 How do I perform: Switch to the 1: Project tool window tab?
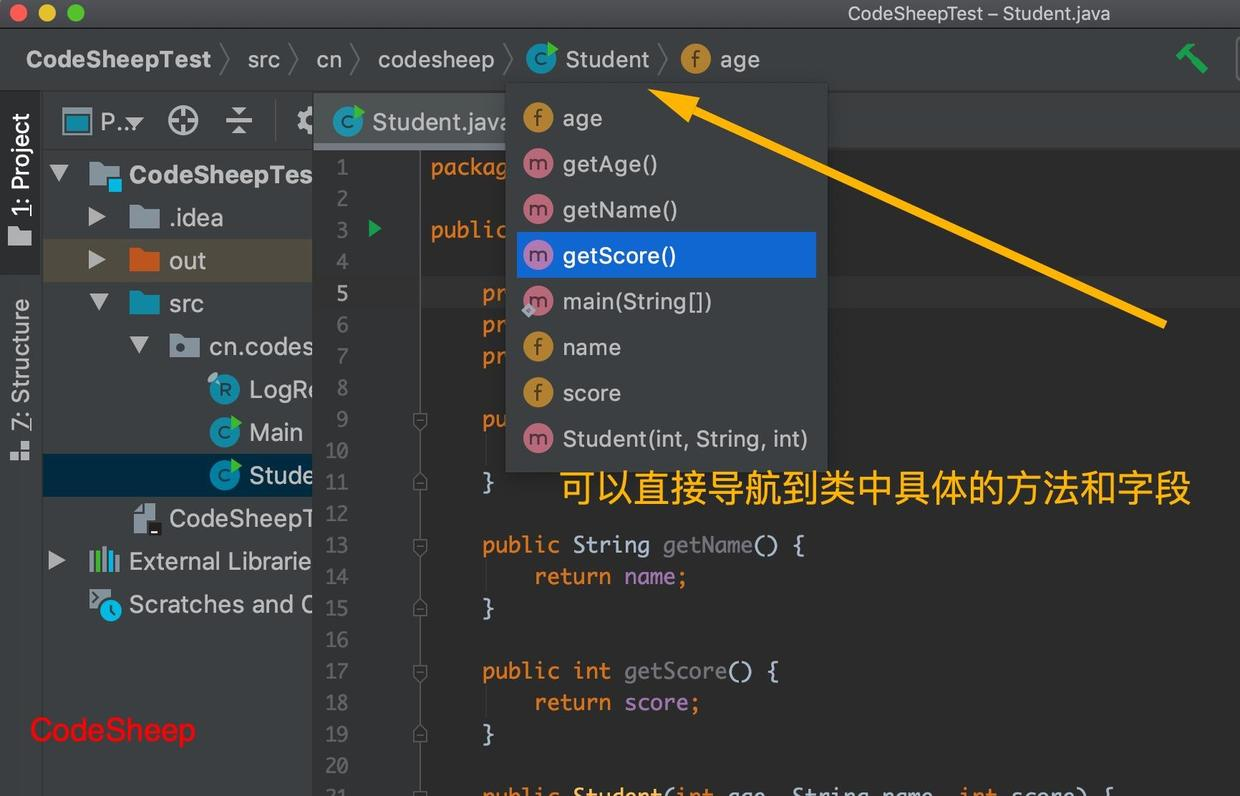click(x=20, y=180)
